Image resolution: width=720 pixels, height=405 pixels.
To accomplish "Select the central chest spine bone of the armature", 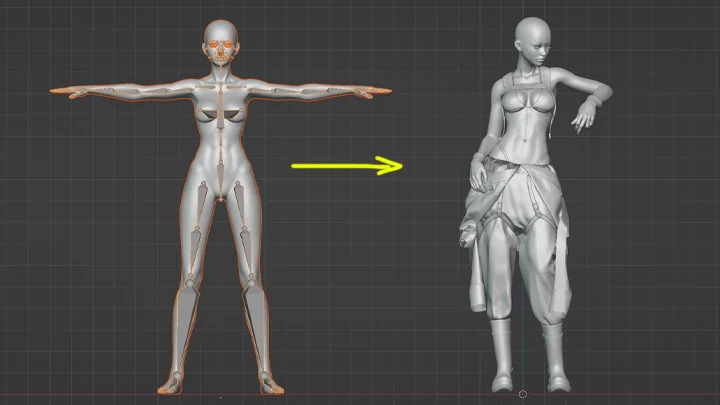I will click(x=221, y=111).
